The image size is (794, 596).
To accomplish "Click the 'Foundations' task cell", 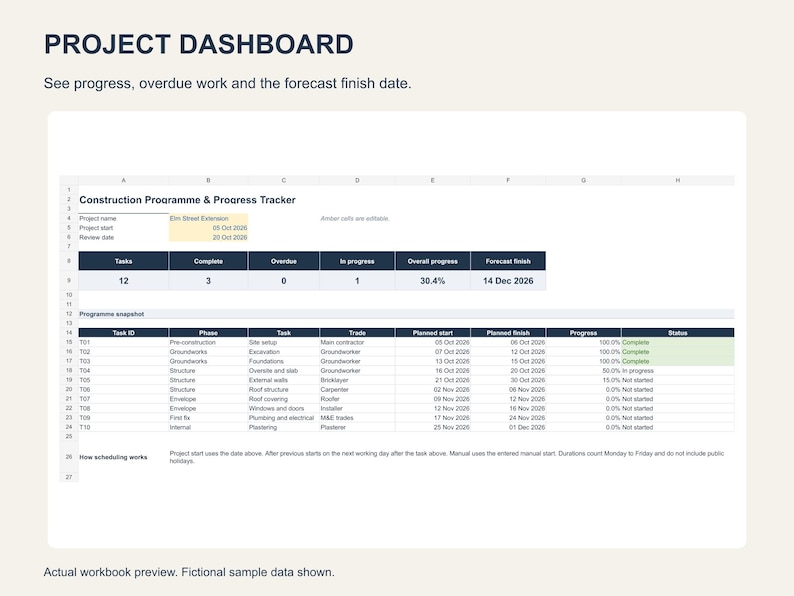I will pos(284,361).
